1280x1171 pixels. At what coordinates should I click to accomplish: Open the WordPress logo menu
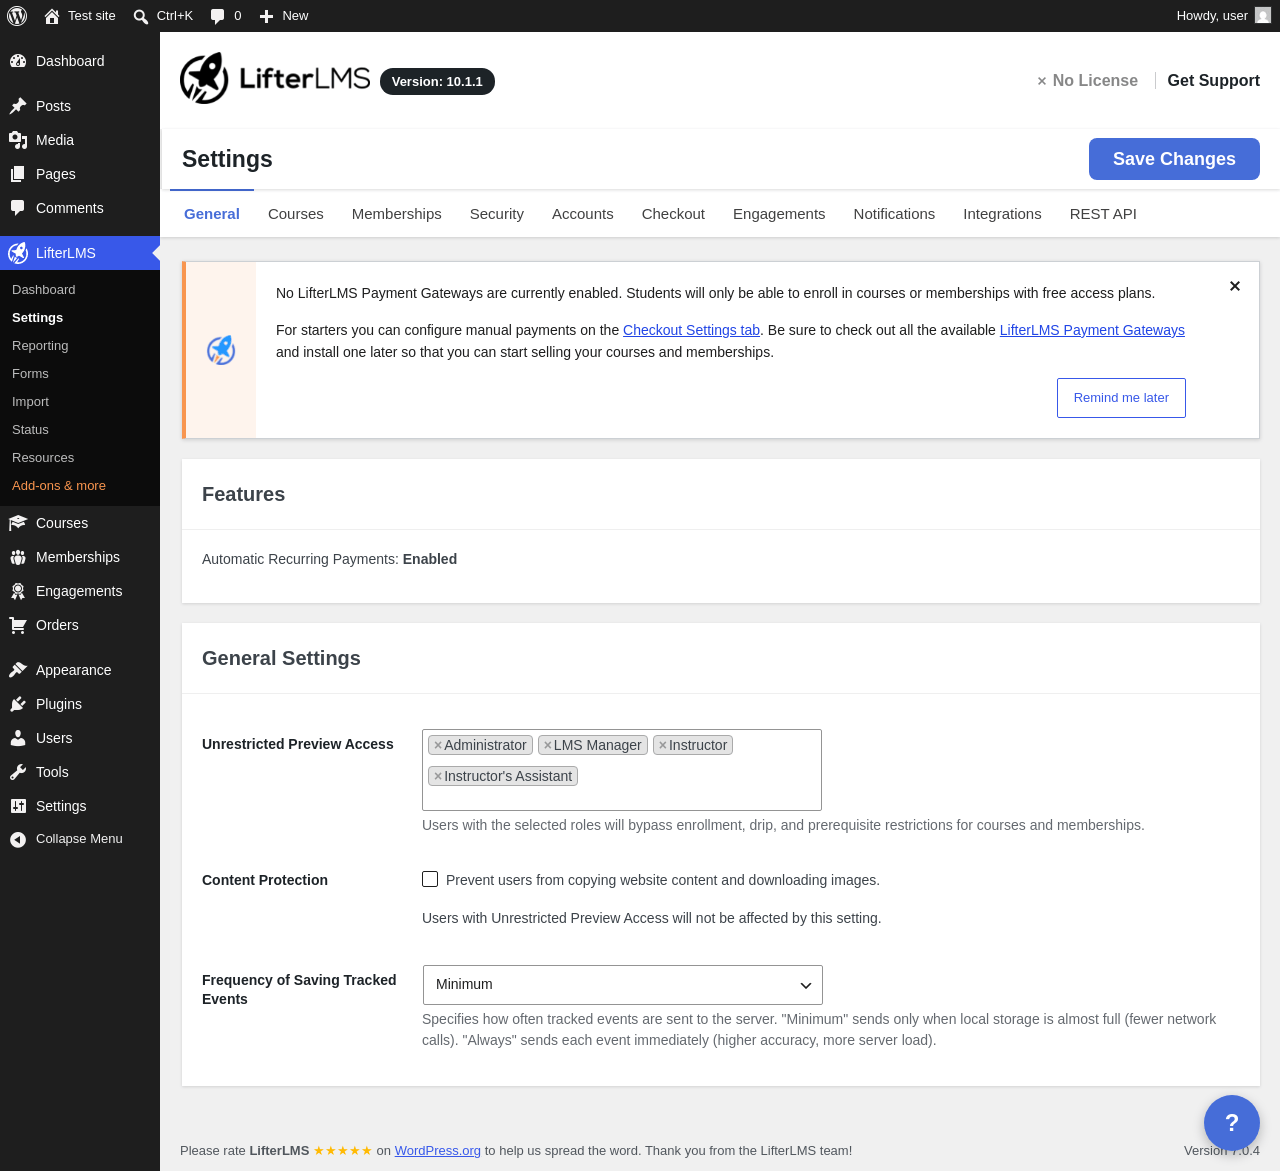[x=17, y=16]
